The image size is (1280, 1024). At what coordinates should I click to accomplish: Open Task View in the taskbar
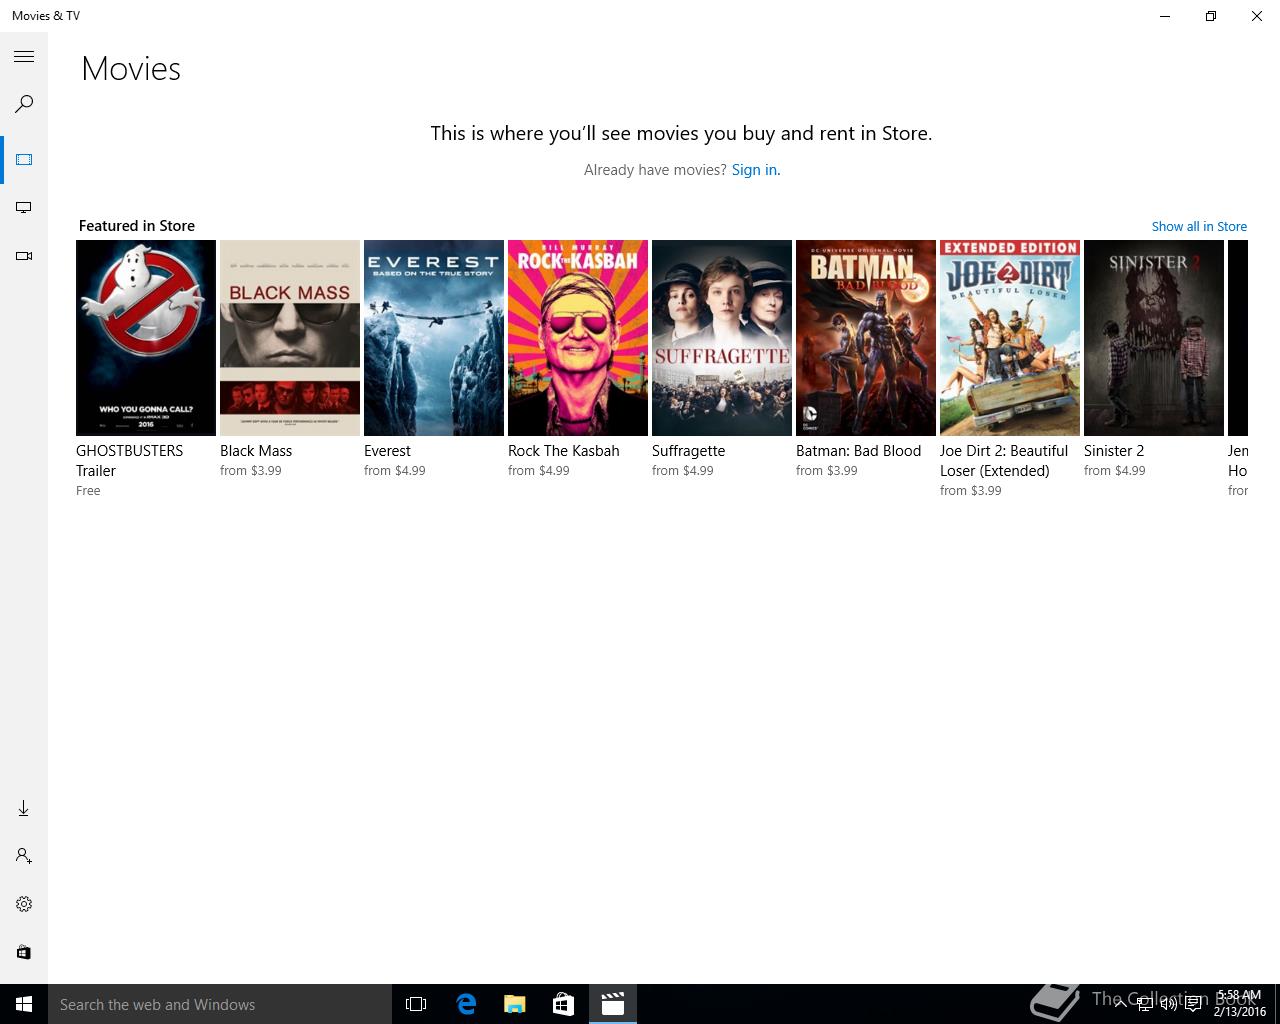click(x=416, y=1004)
